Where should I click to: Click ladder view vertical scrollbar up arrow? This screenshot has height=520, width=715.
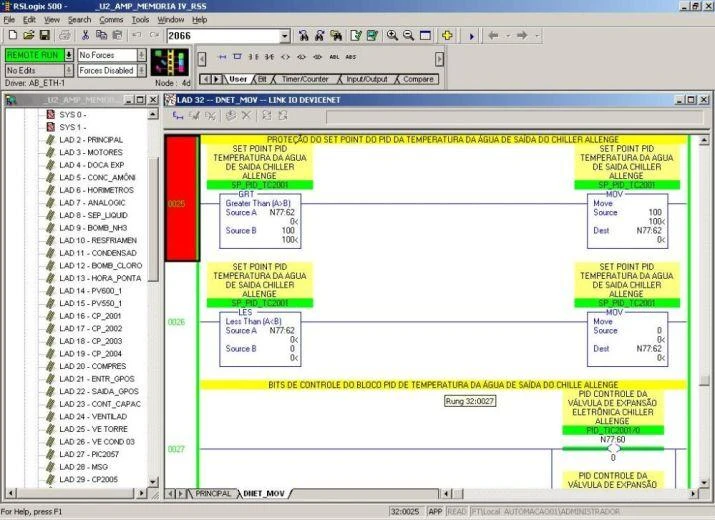point(704,140)
